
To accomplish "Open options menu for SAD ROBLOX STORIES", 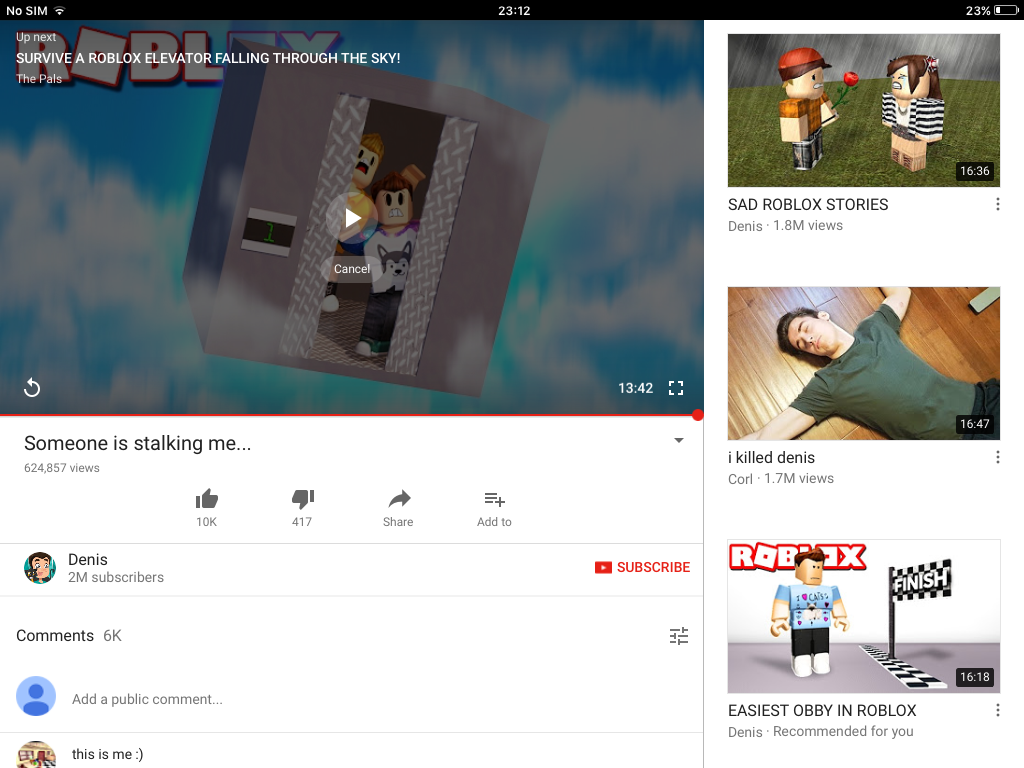I will point(997,204).
